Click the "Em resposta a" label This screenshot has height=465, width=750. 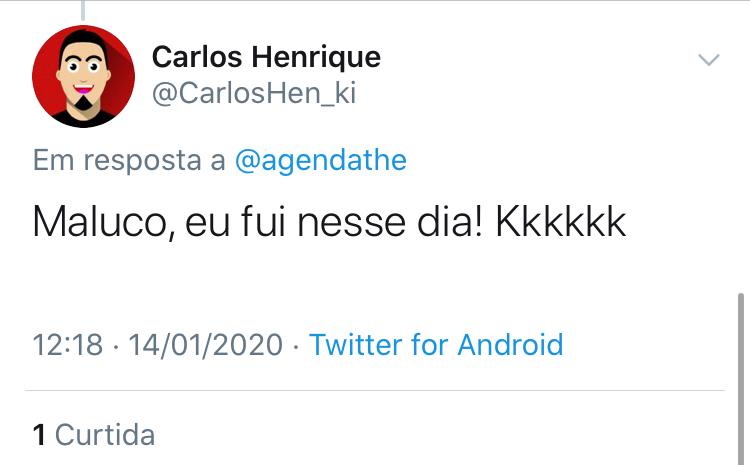129,160
